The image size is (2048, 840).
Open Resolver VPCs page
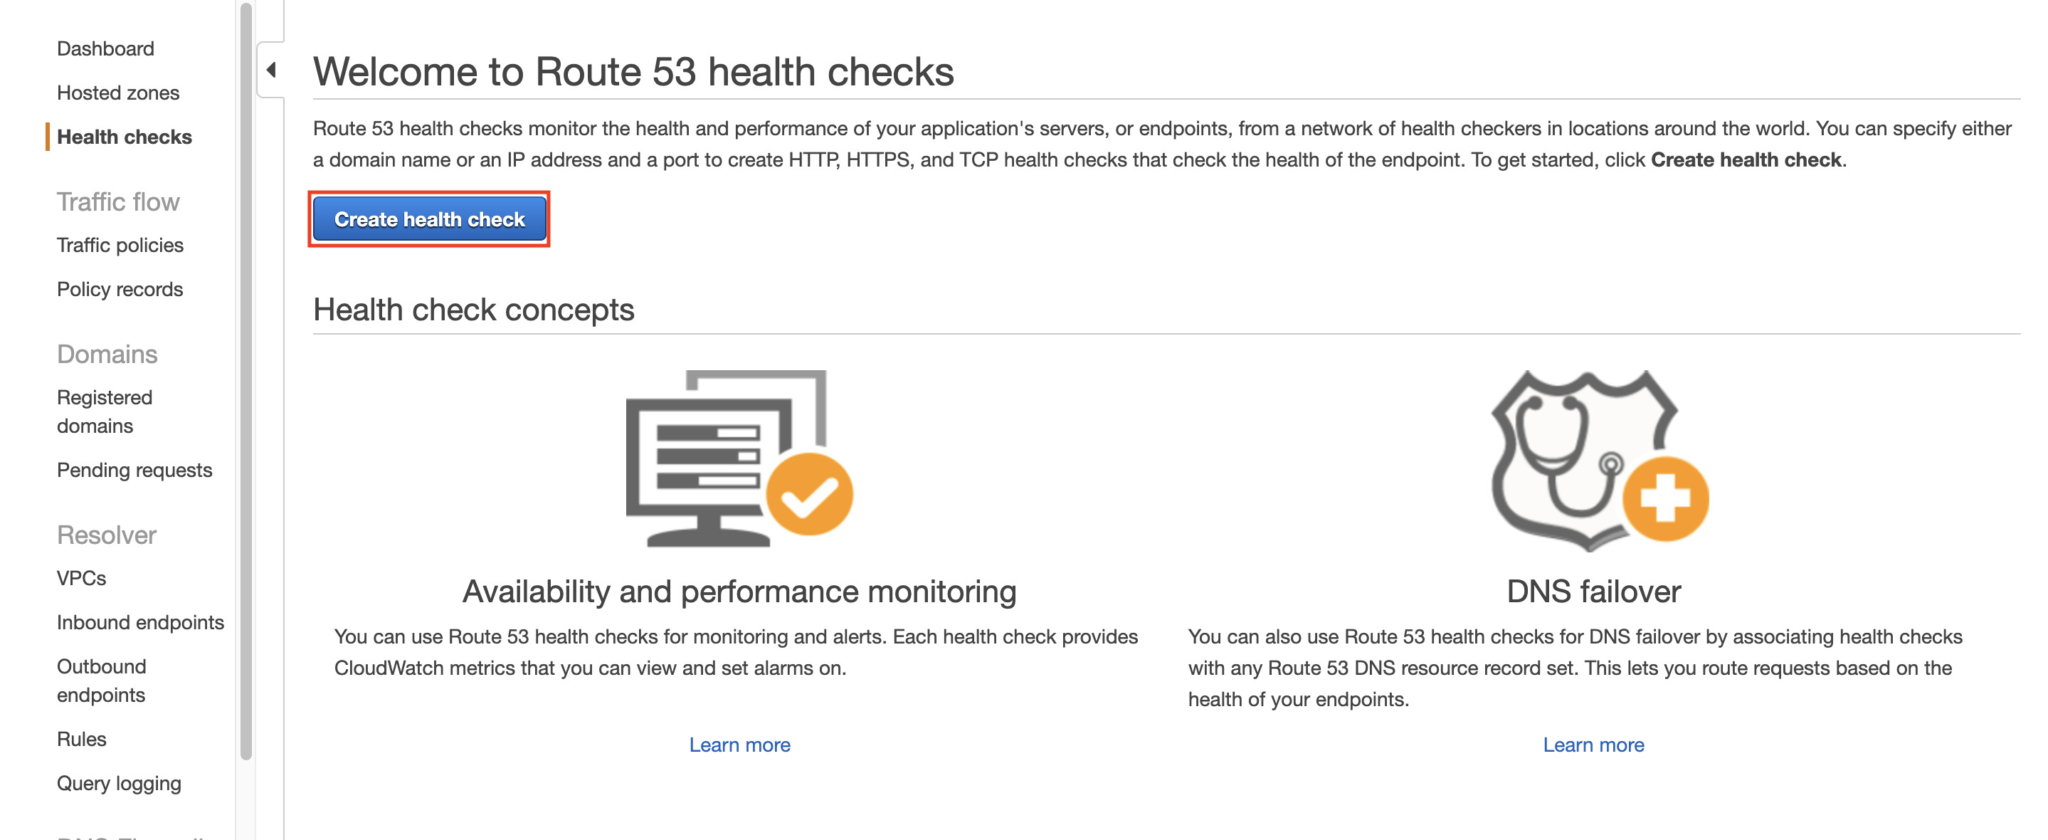(x=81, y=578)
